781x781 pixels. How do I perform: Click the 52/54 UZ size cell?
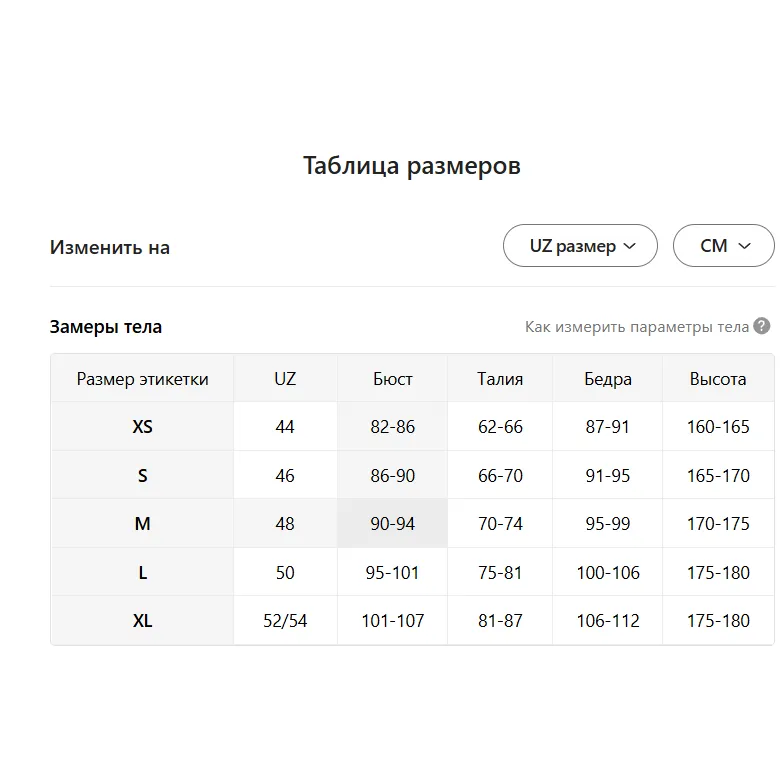(285, 621)
